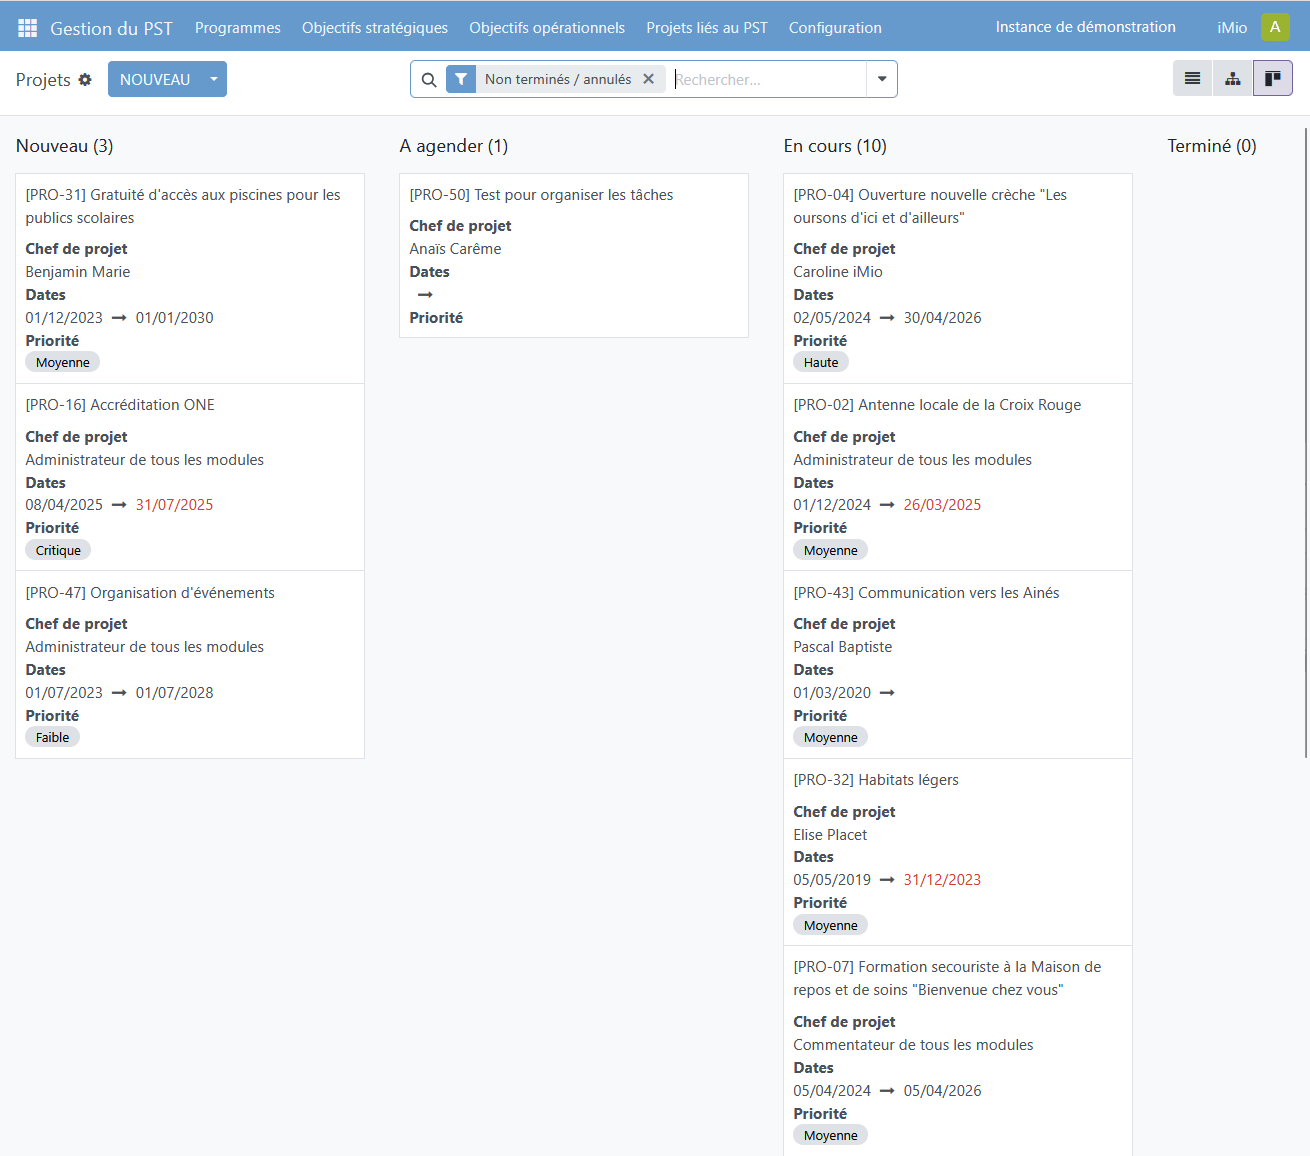Click the user avatar 'A'
The image size is (1310, 1156).
tap(1274, 27)
